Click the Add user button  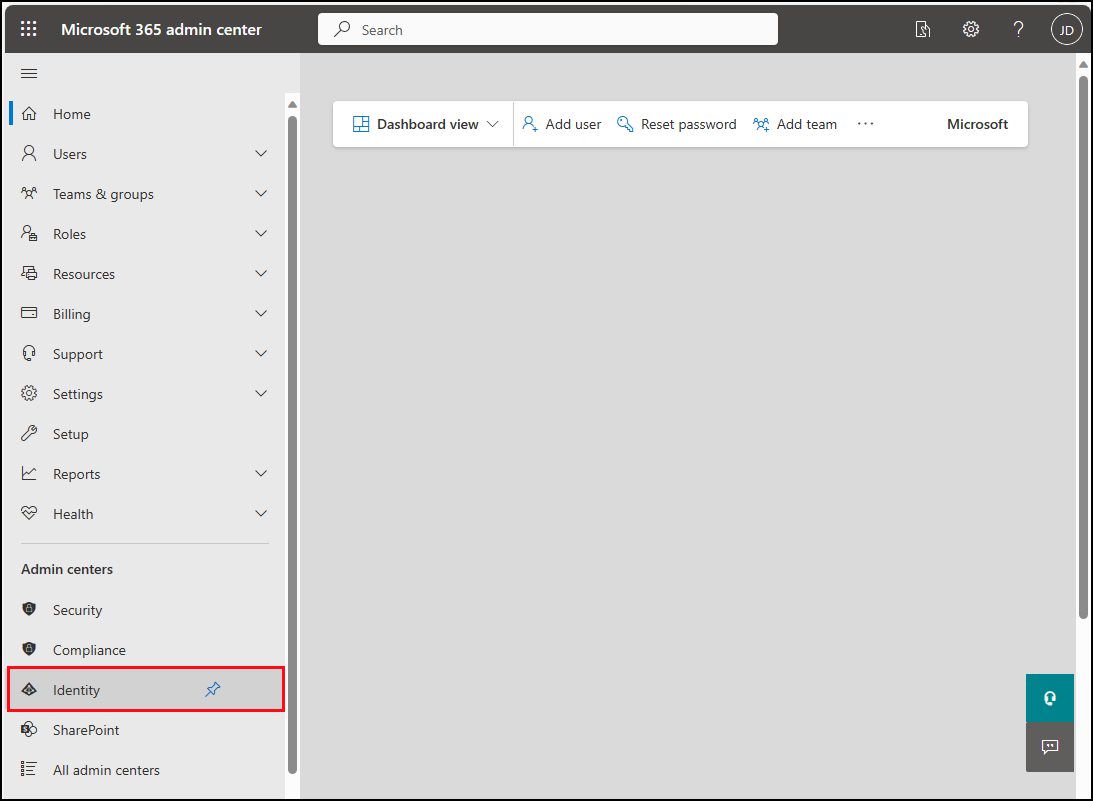point(561,123)
